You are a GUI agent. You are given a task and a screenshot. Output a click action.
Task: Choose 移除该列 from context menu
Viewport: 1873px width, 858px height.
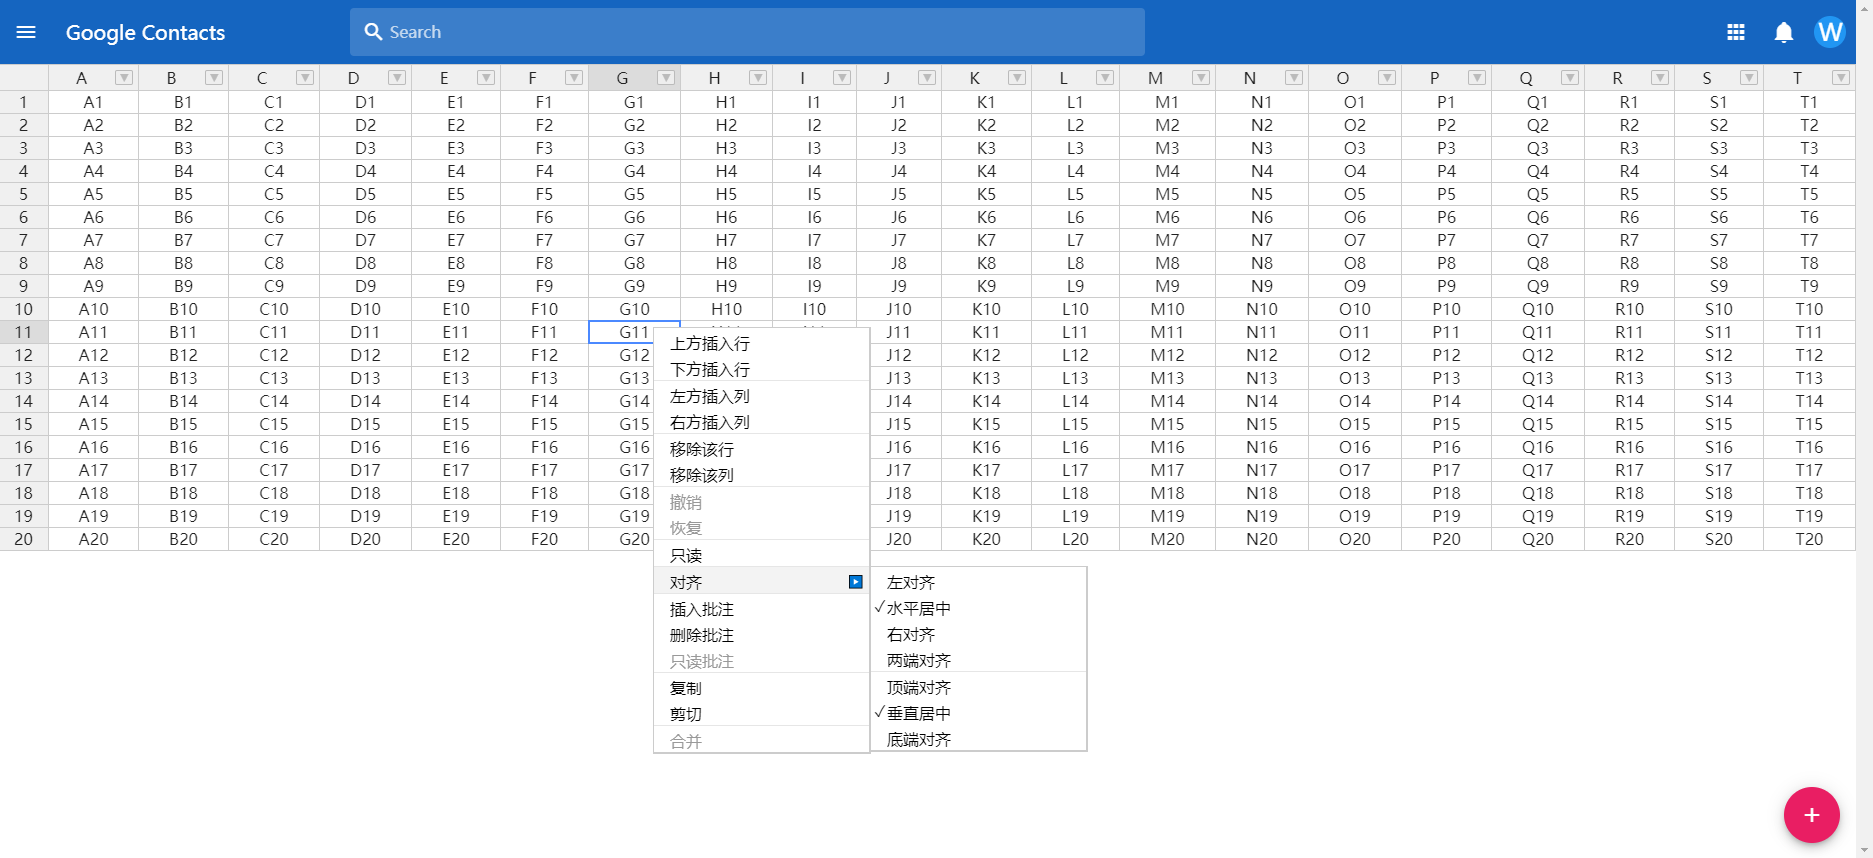pyautogui.click(x=761, y=475)
